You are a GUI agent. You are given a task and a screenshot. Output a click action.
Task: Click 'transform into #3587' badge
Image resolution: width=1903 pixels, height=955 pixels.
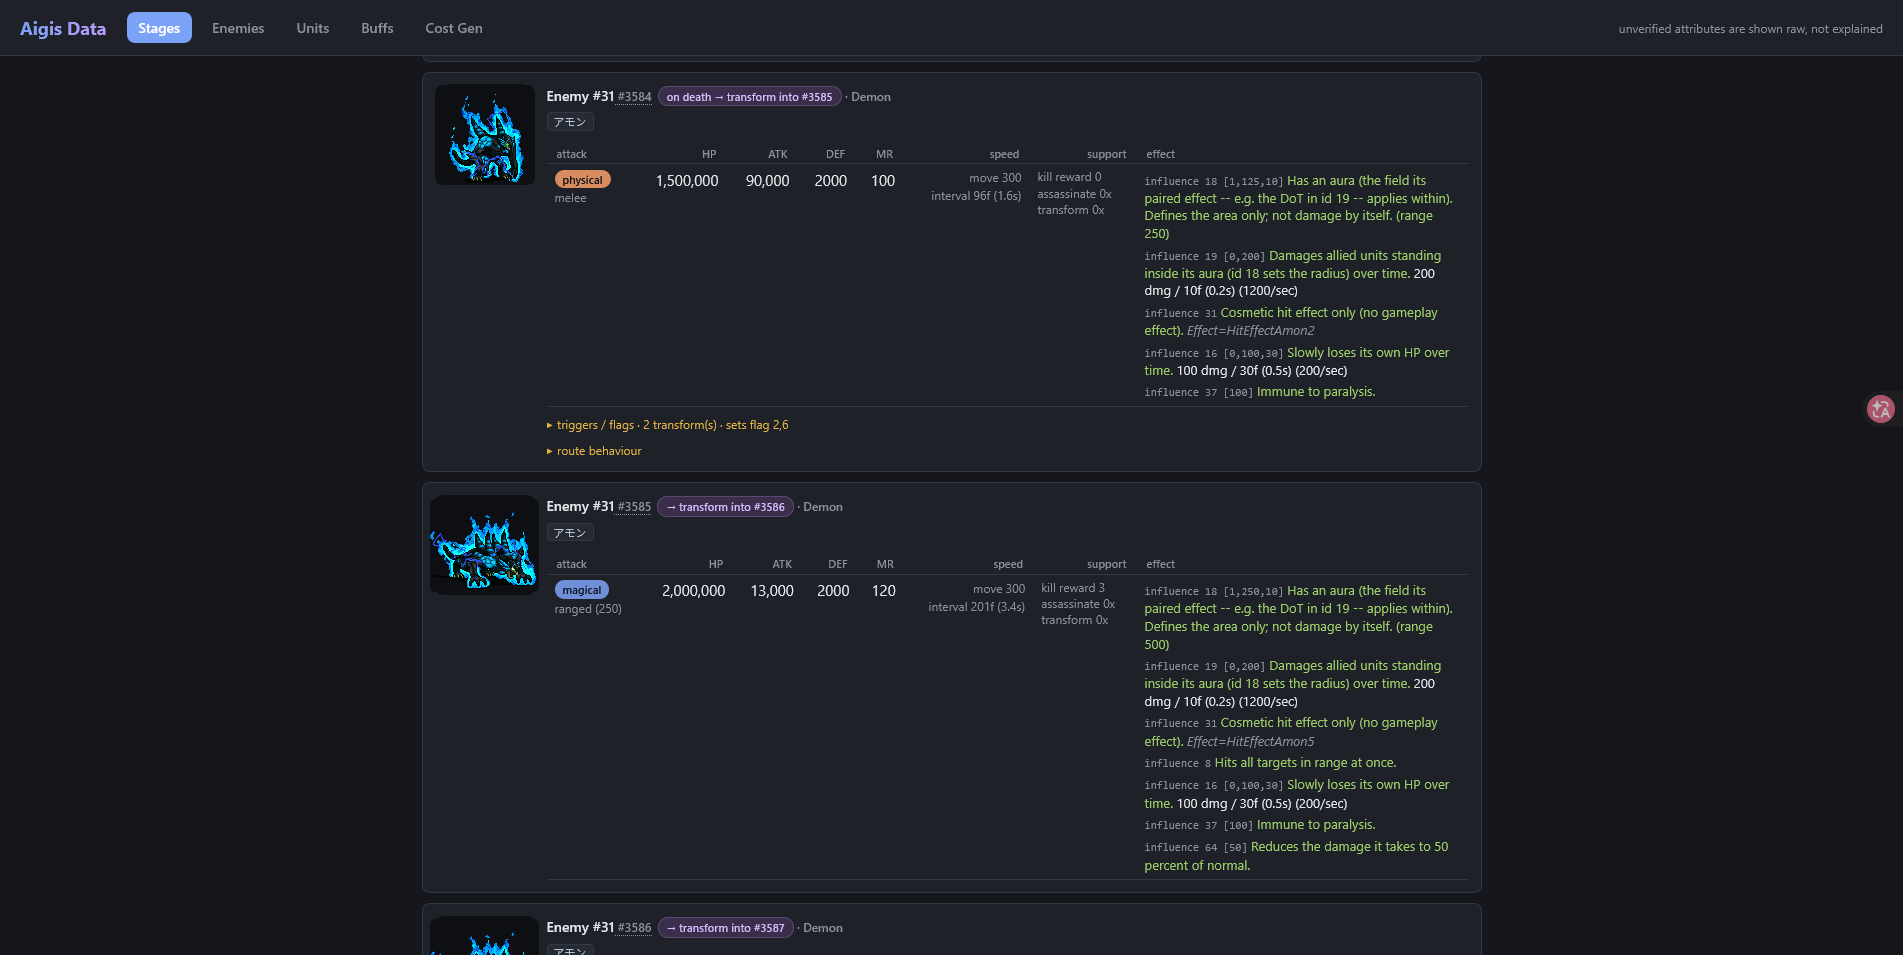[725, 928]
